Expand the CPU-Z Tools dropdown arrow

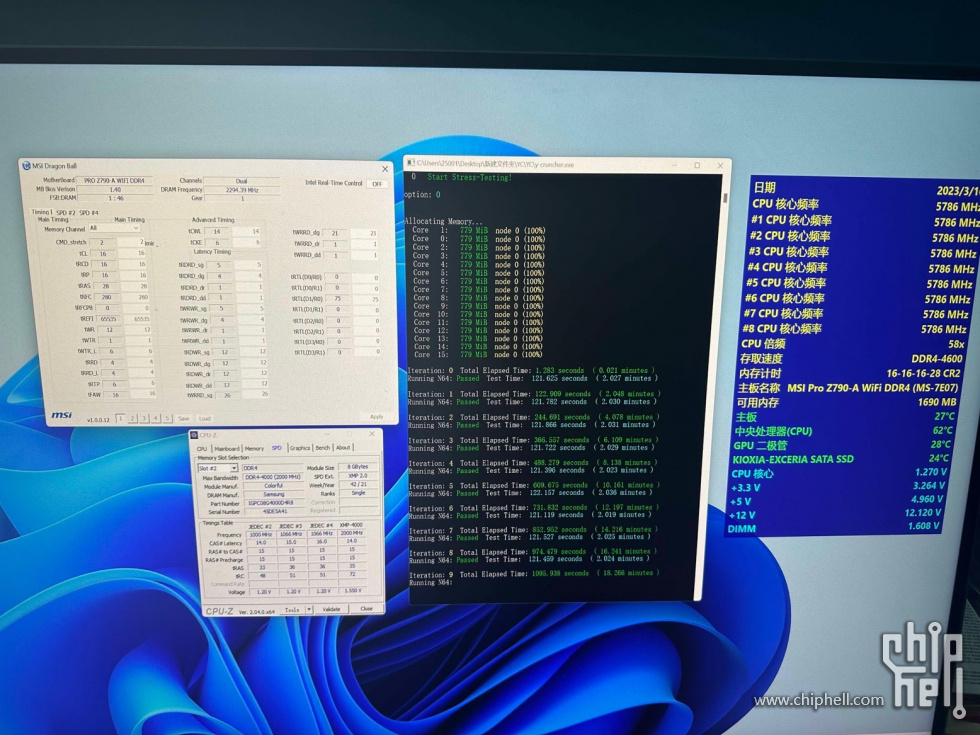tap(309, 609)
